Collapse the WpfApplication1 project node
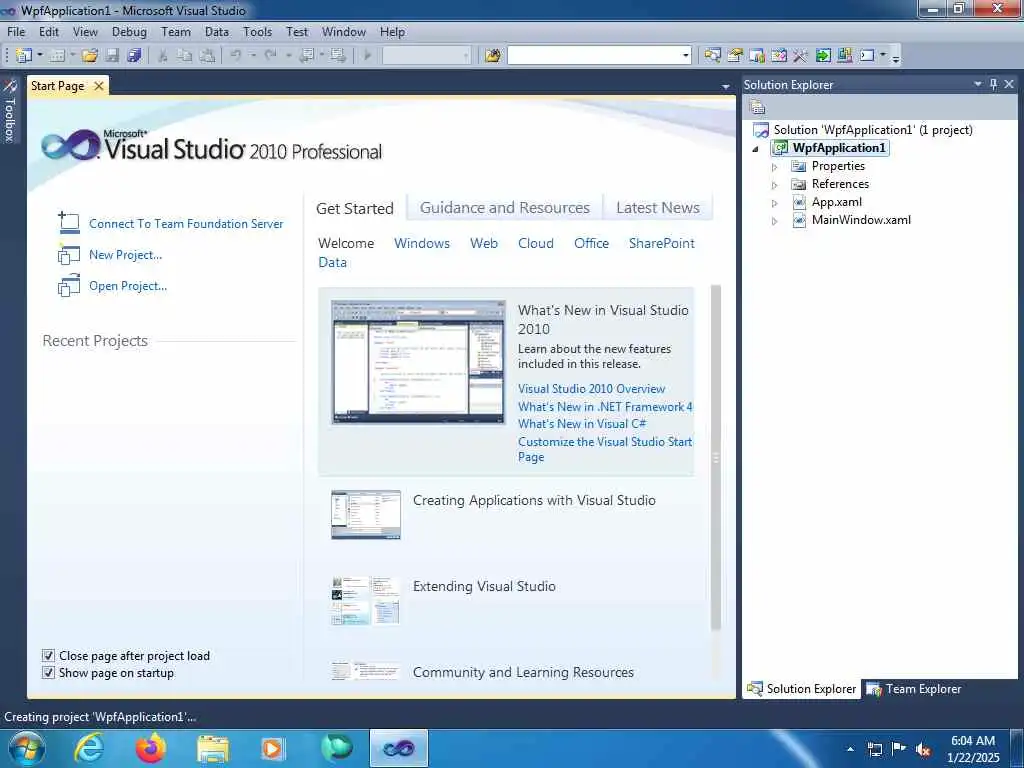This screenshot has height=768, width=1024. click(756, 149)
